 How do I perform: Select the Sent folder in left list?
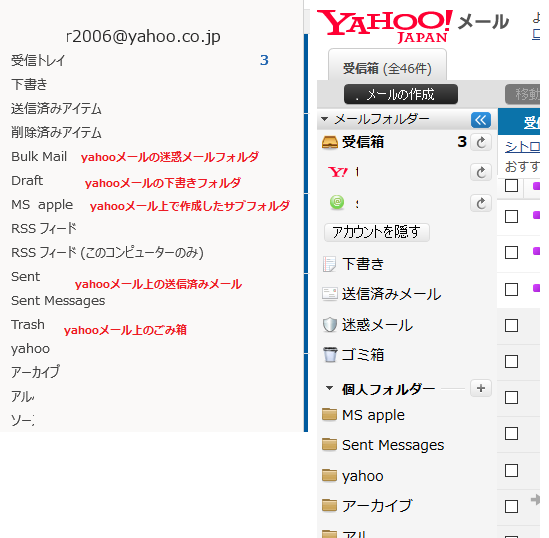tap(26, 277)
